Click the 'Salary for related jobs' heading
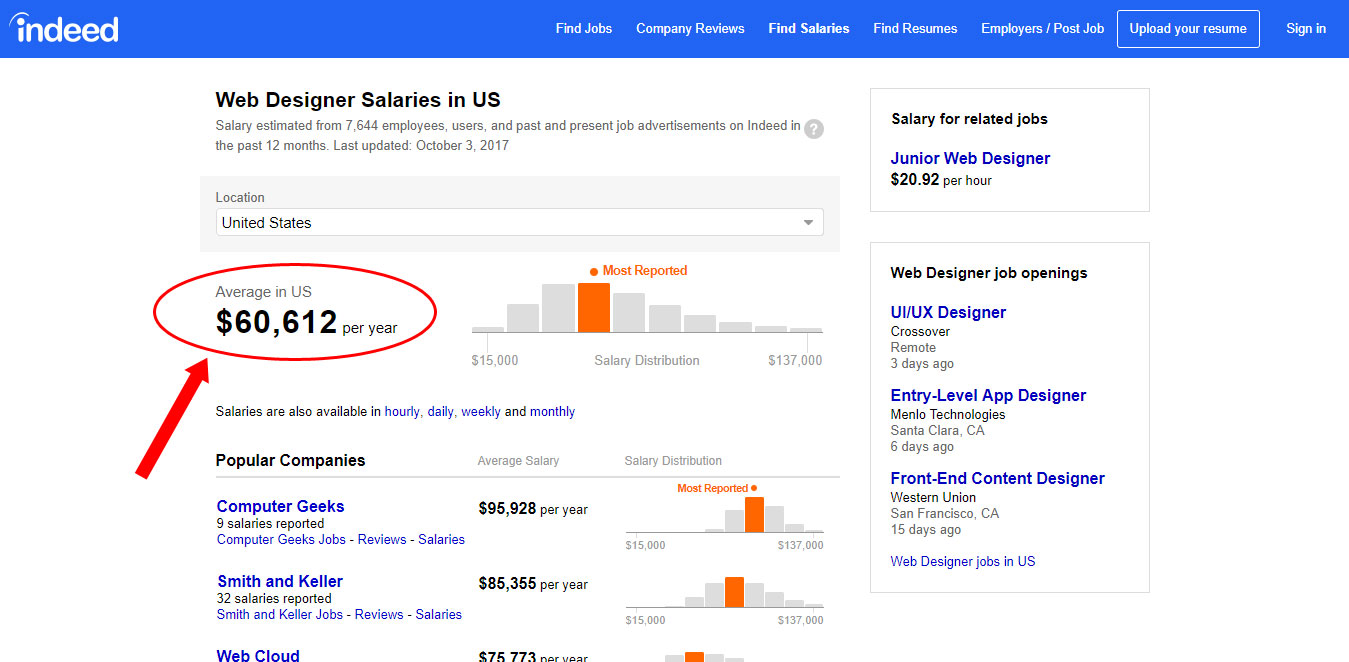This screenshot has width=1349, height=662. tap(969, 118)
